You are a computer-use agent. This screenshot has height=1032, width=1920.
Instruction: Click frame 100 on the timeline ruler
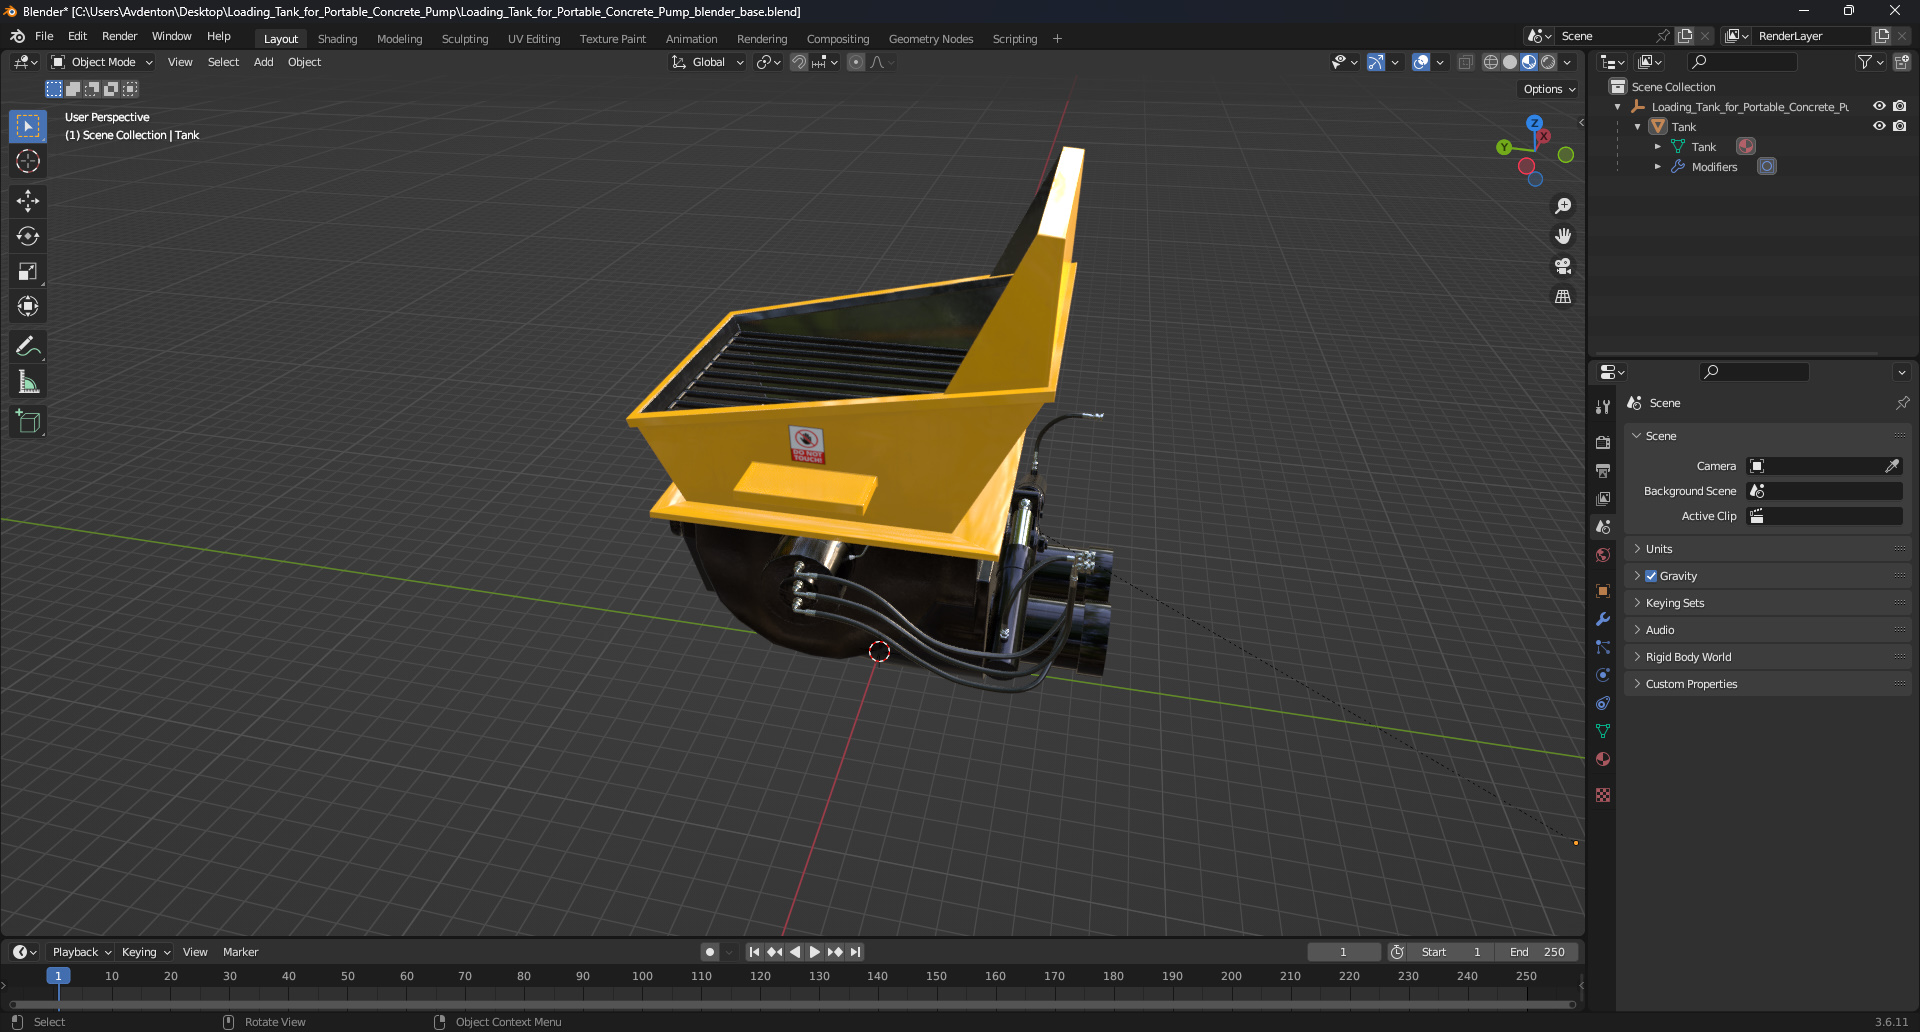tap(642, 976)
